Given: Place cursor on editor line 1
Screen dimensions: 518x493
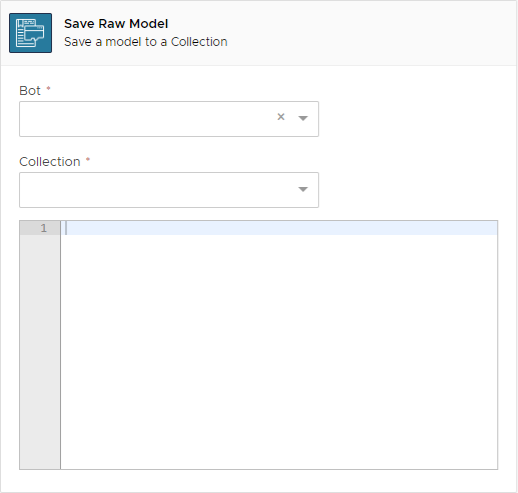Looking at the screenshot, I should point(279,228).
